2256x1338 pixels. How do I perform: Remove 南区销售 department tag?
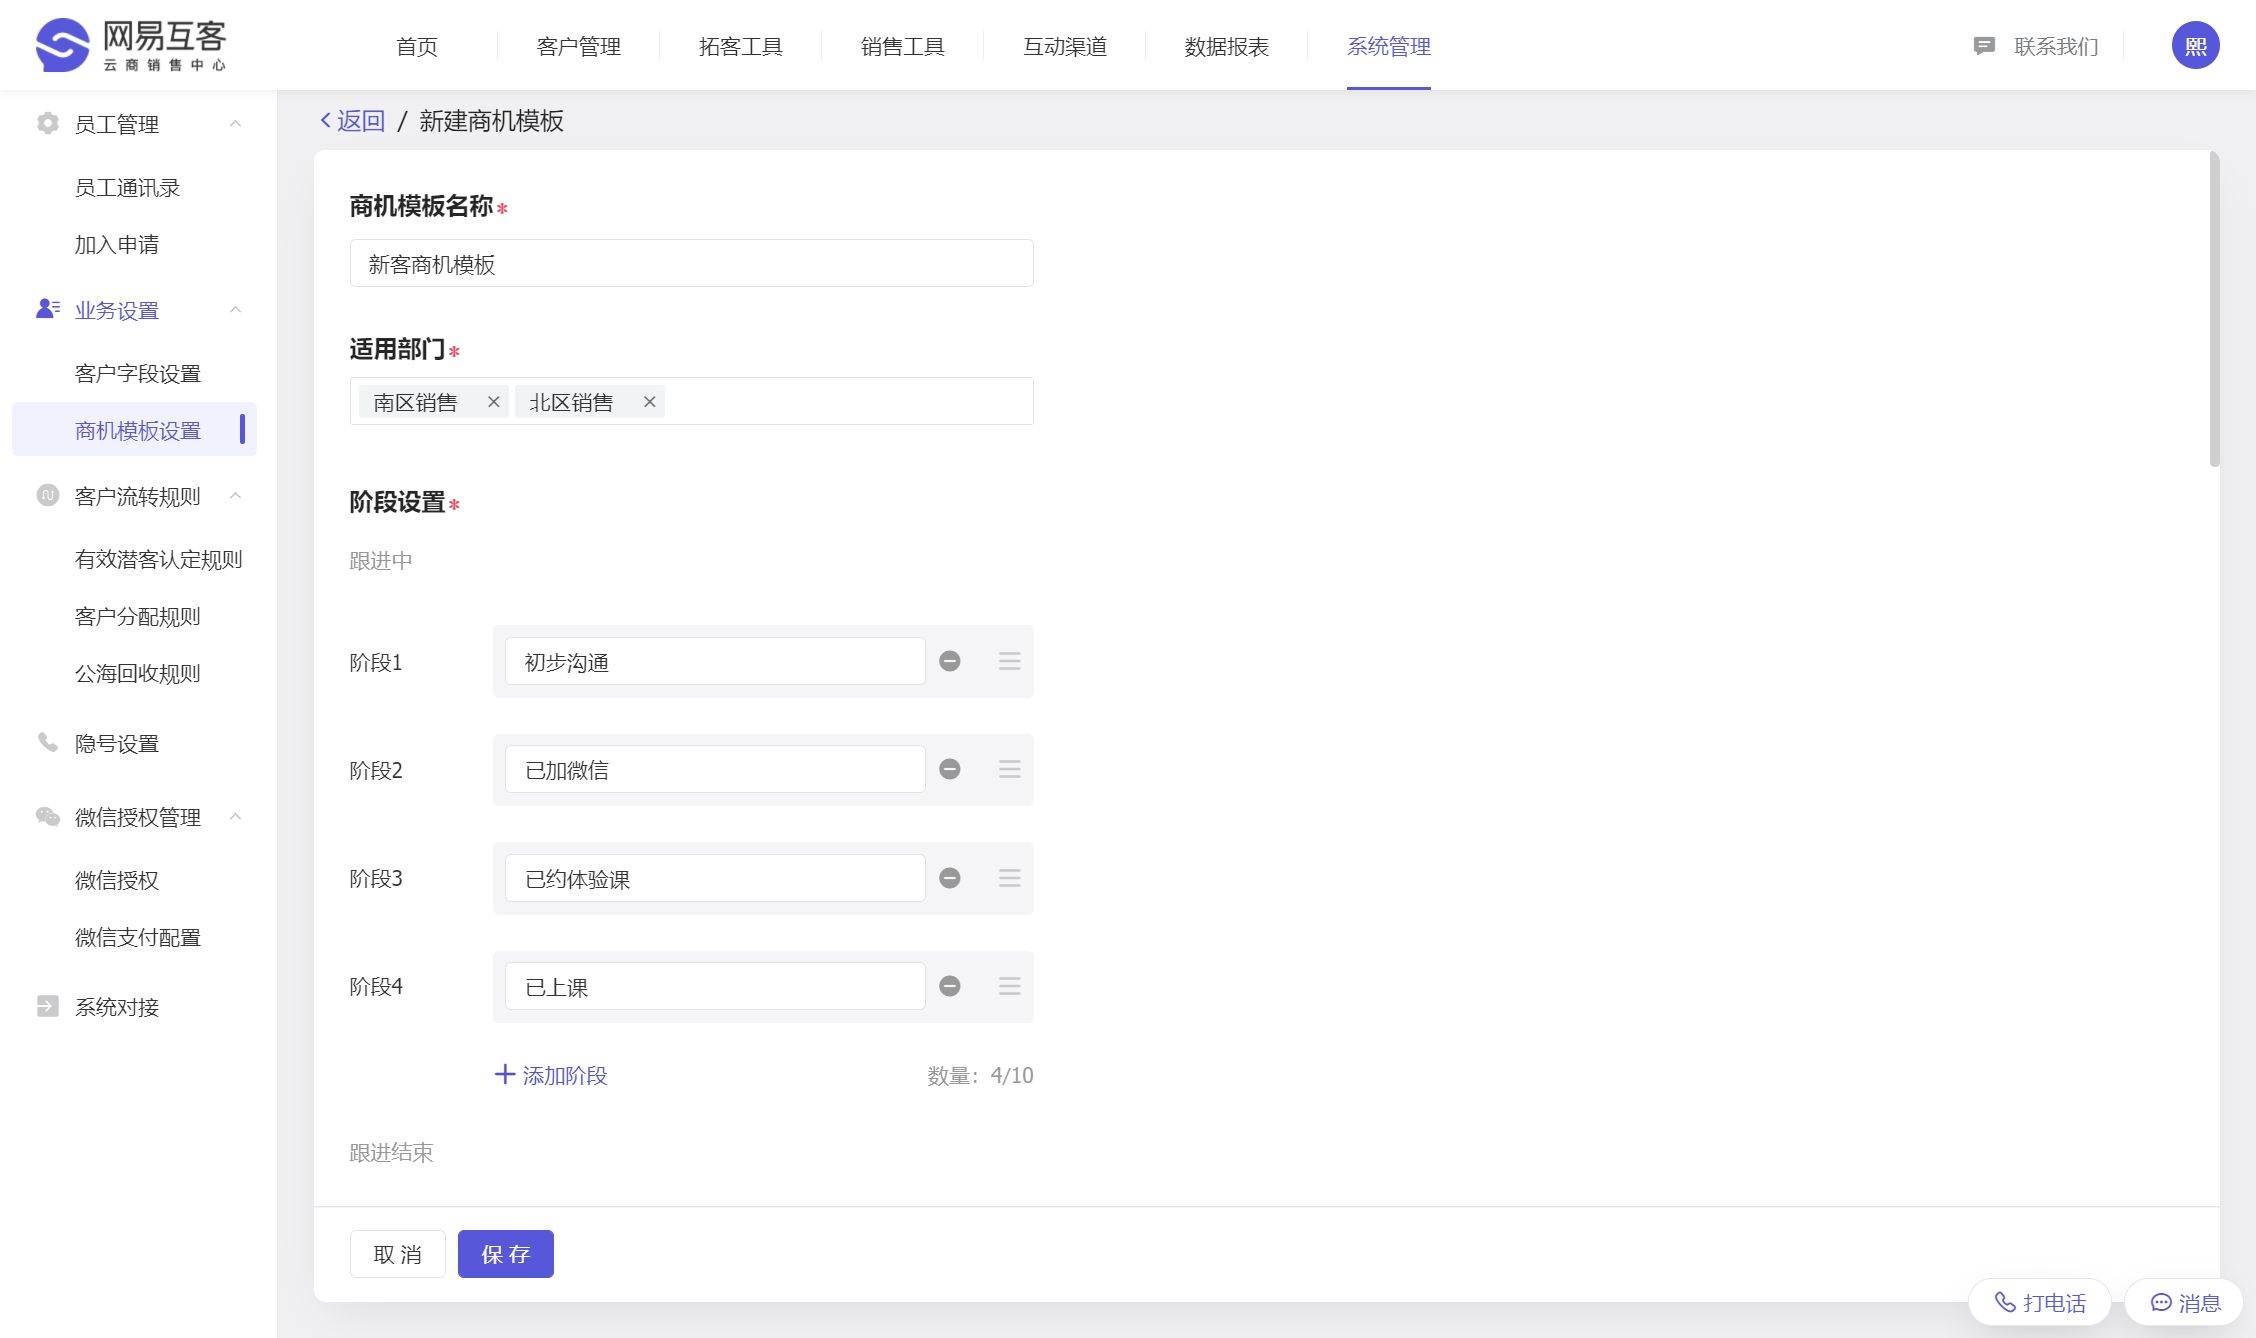[x=493, y=402]
